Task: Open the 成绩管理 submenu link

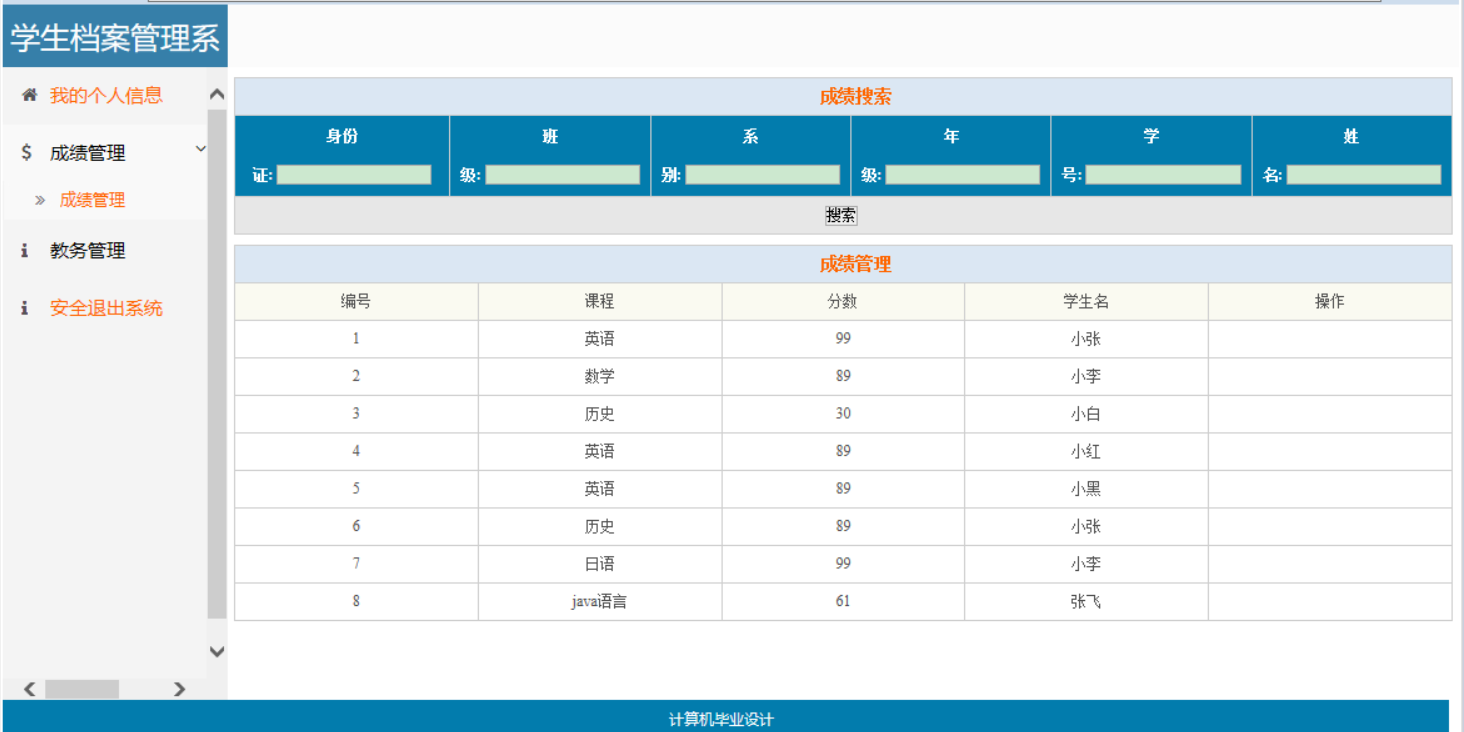Action: coord(92,200)
